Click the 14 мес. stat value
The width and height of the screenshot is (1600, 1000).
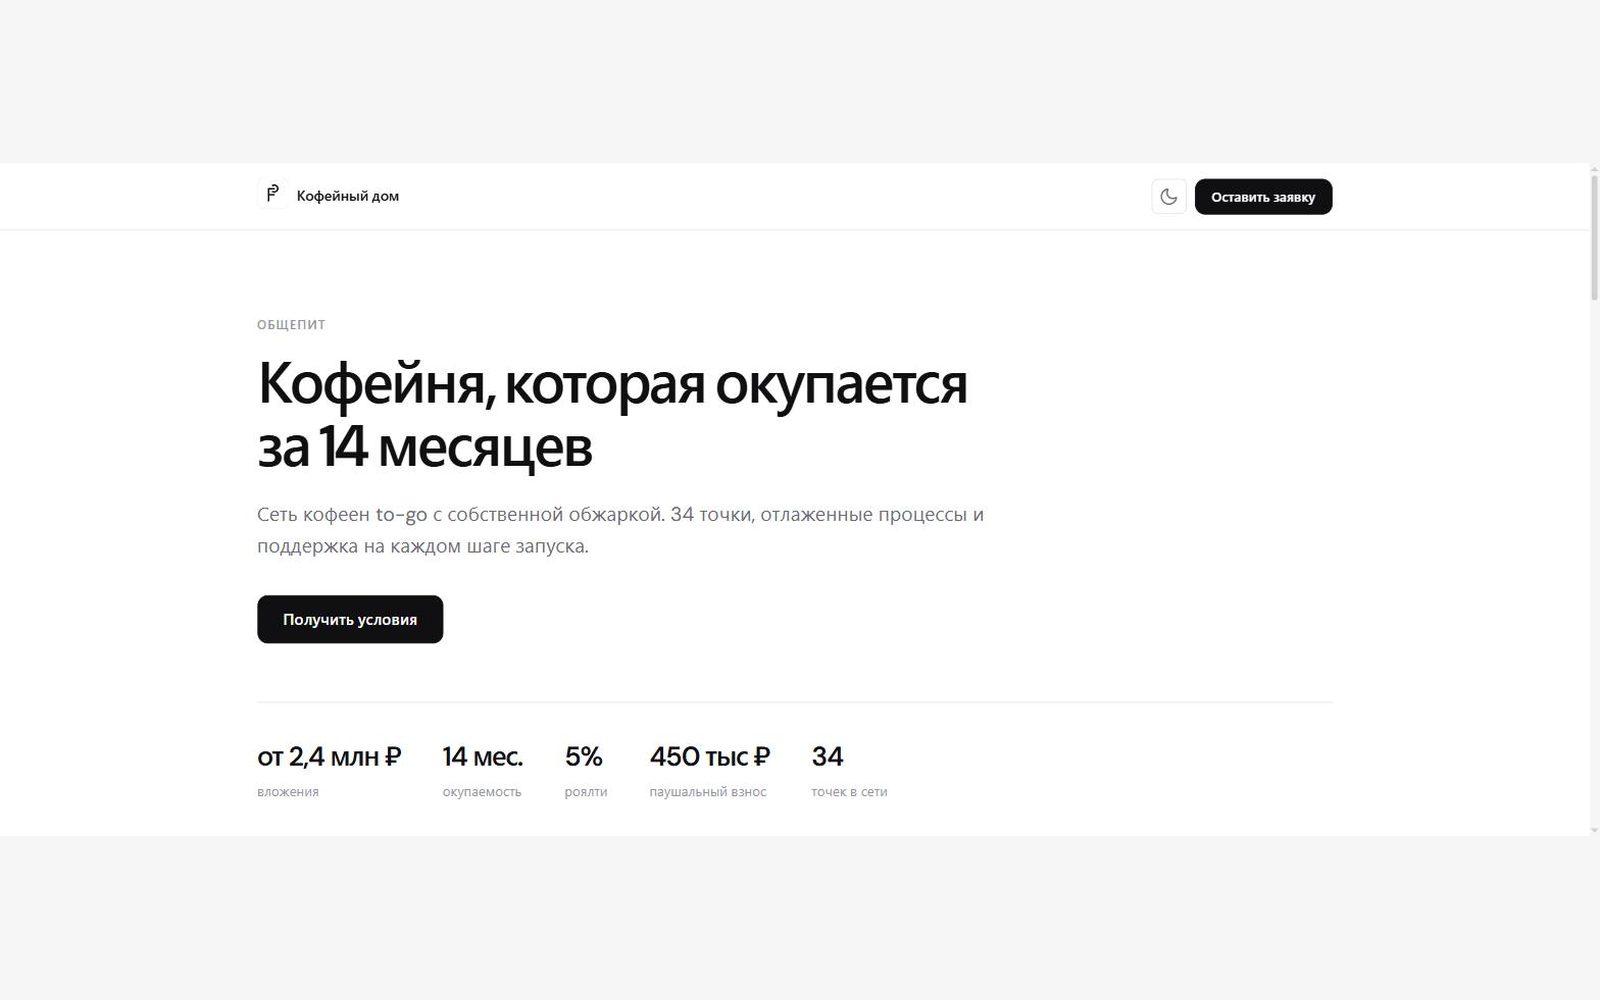[482, 757]
